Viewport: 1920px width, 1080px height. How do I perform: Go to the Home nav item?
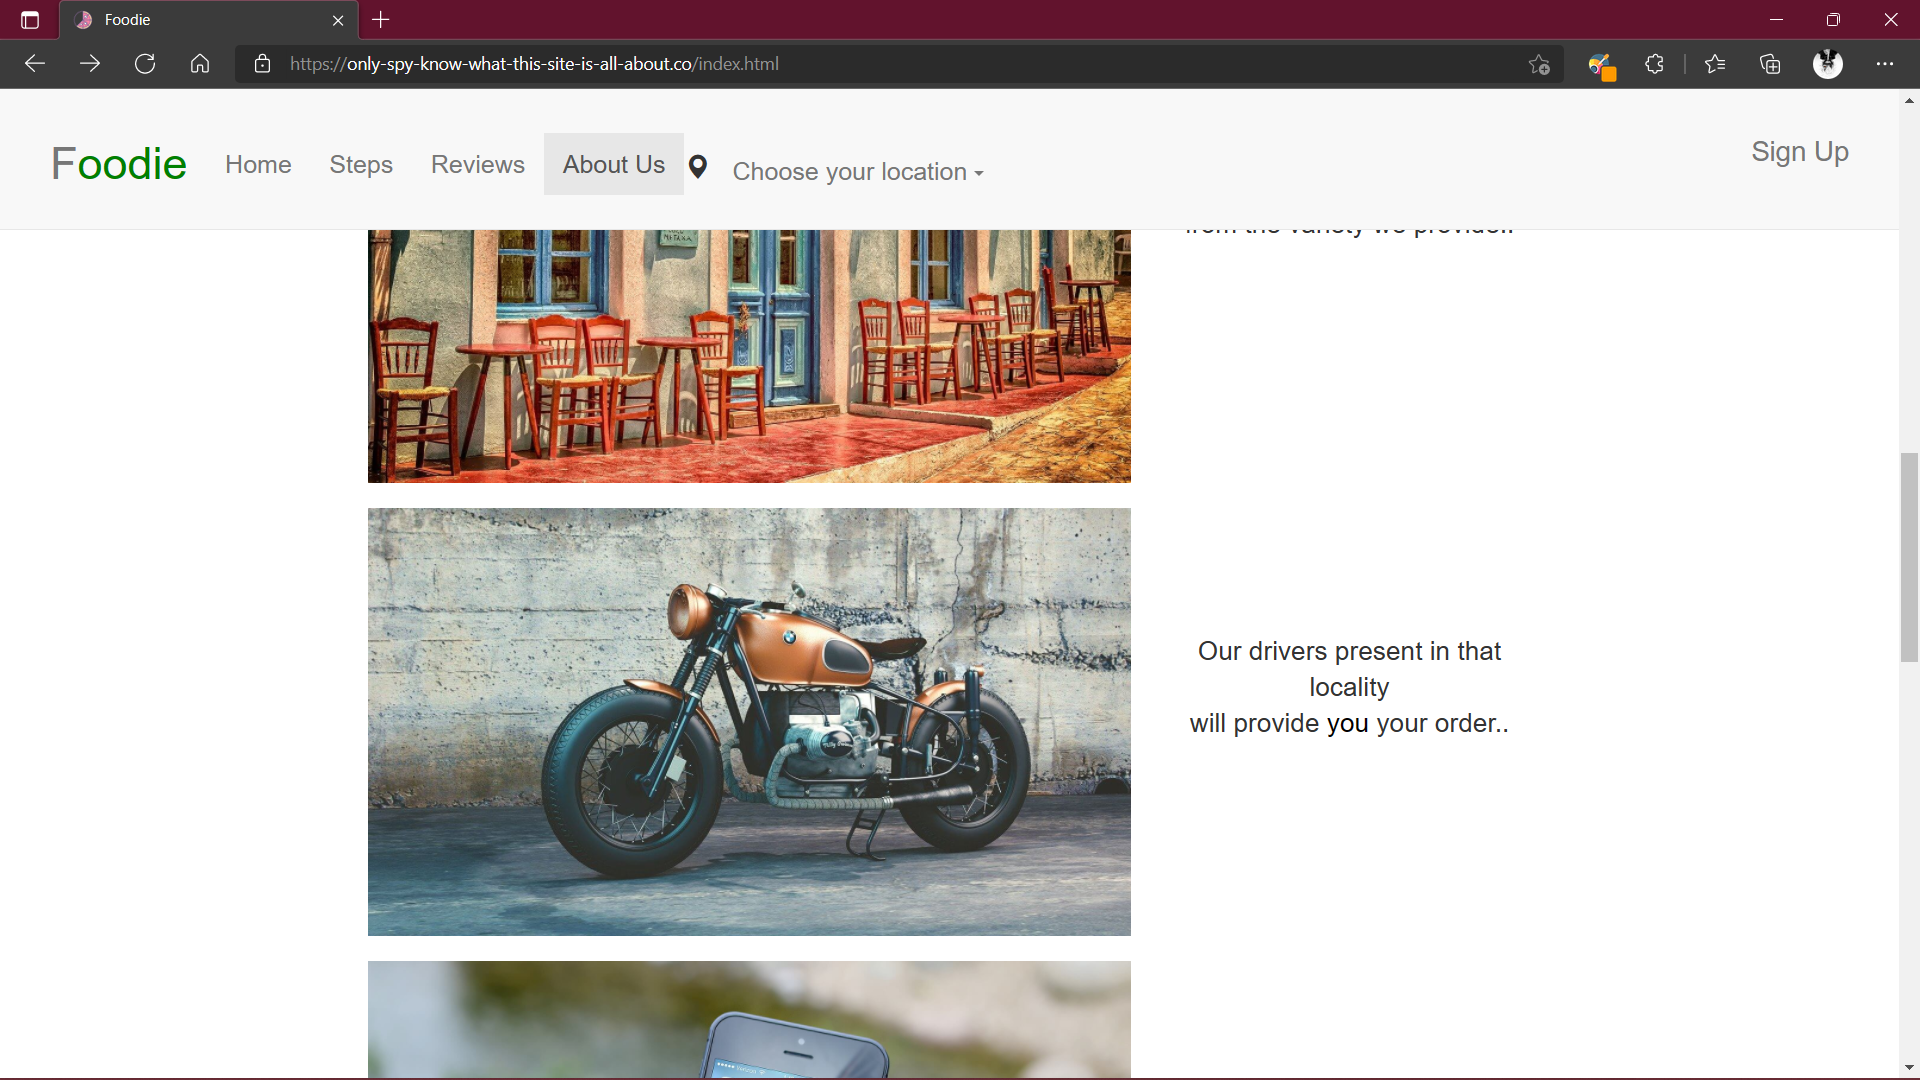258,165
